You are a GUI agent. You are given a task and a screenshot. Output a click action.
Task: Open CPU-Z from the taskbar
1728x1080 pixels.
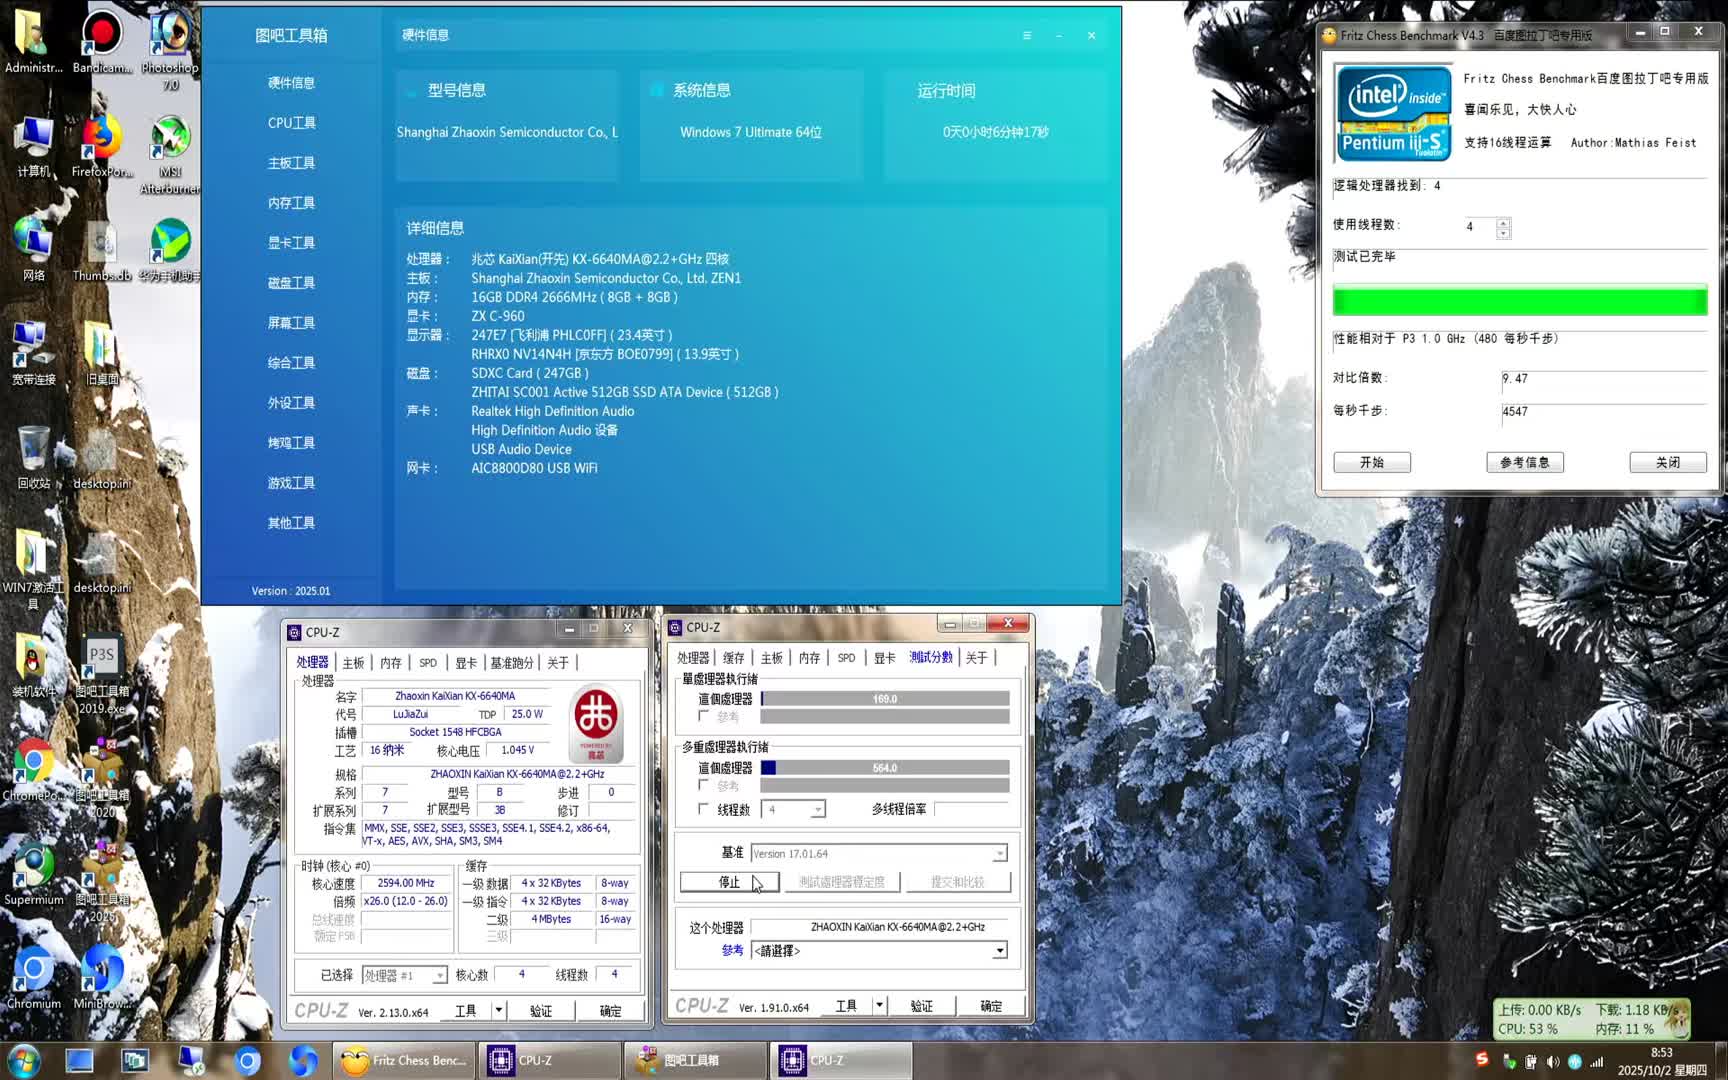(550, 1061)
